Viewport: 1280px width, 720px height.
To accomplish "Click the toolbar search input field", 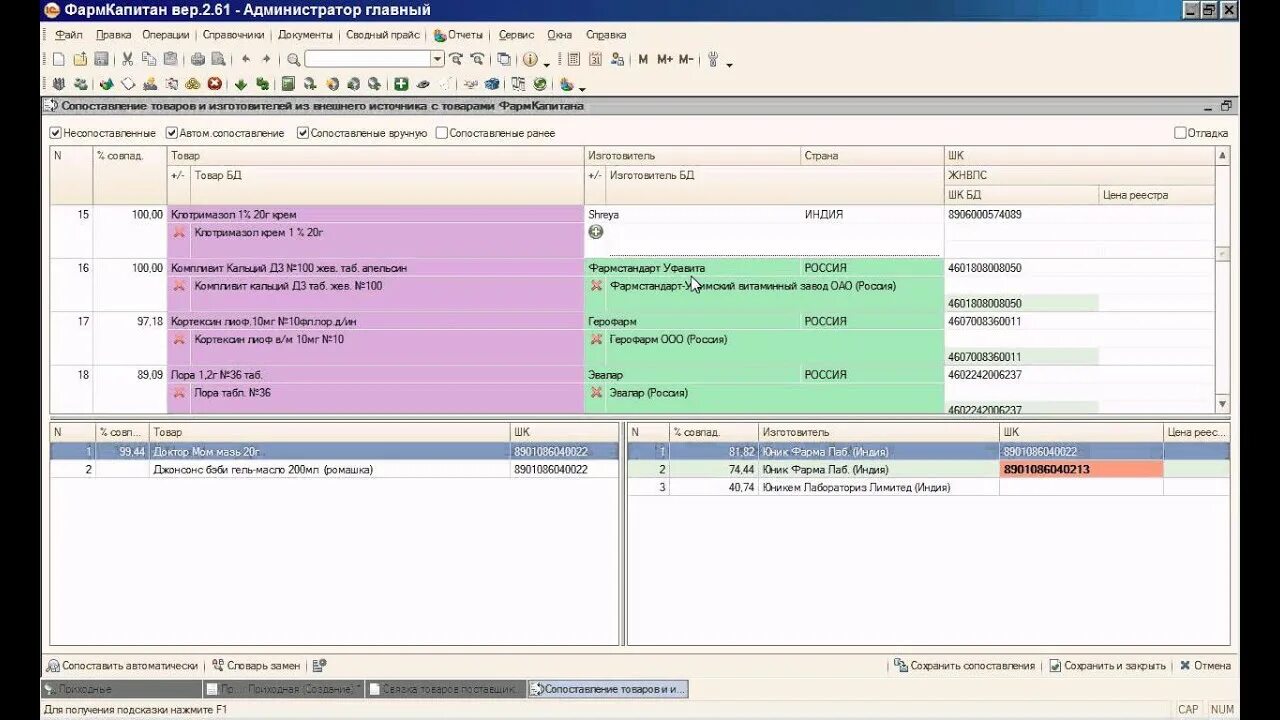I will coord(367,60).
